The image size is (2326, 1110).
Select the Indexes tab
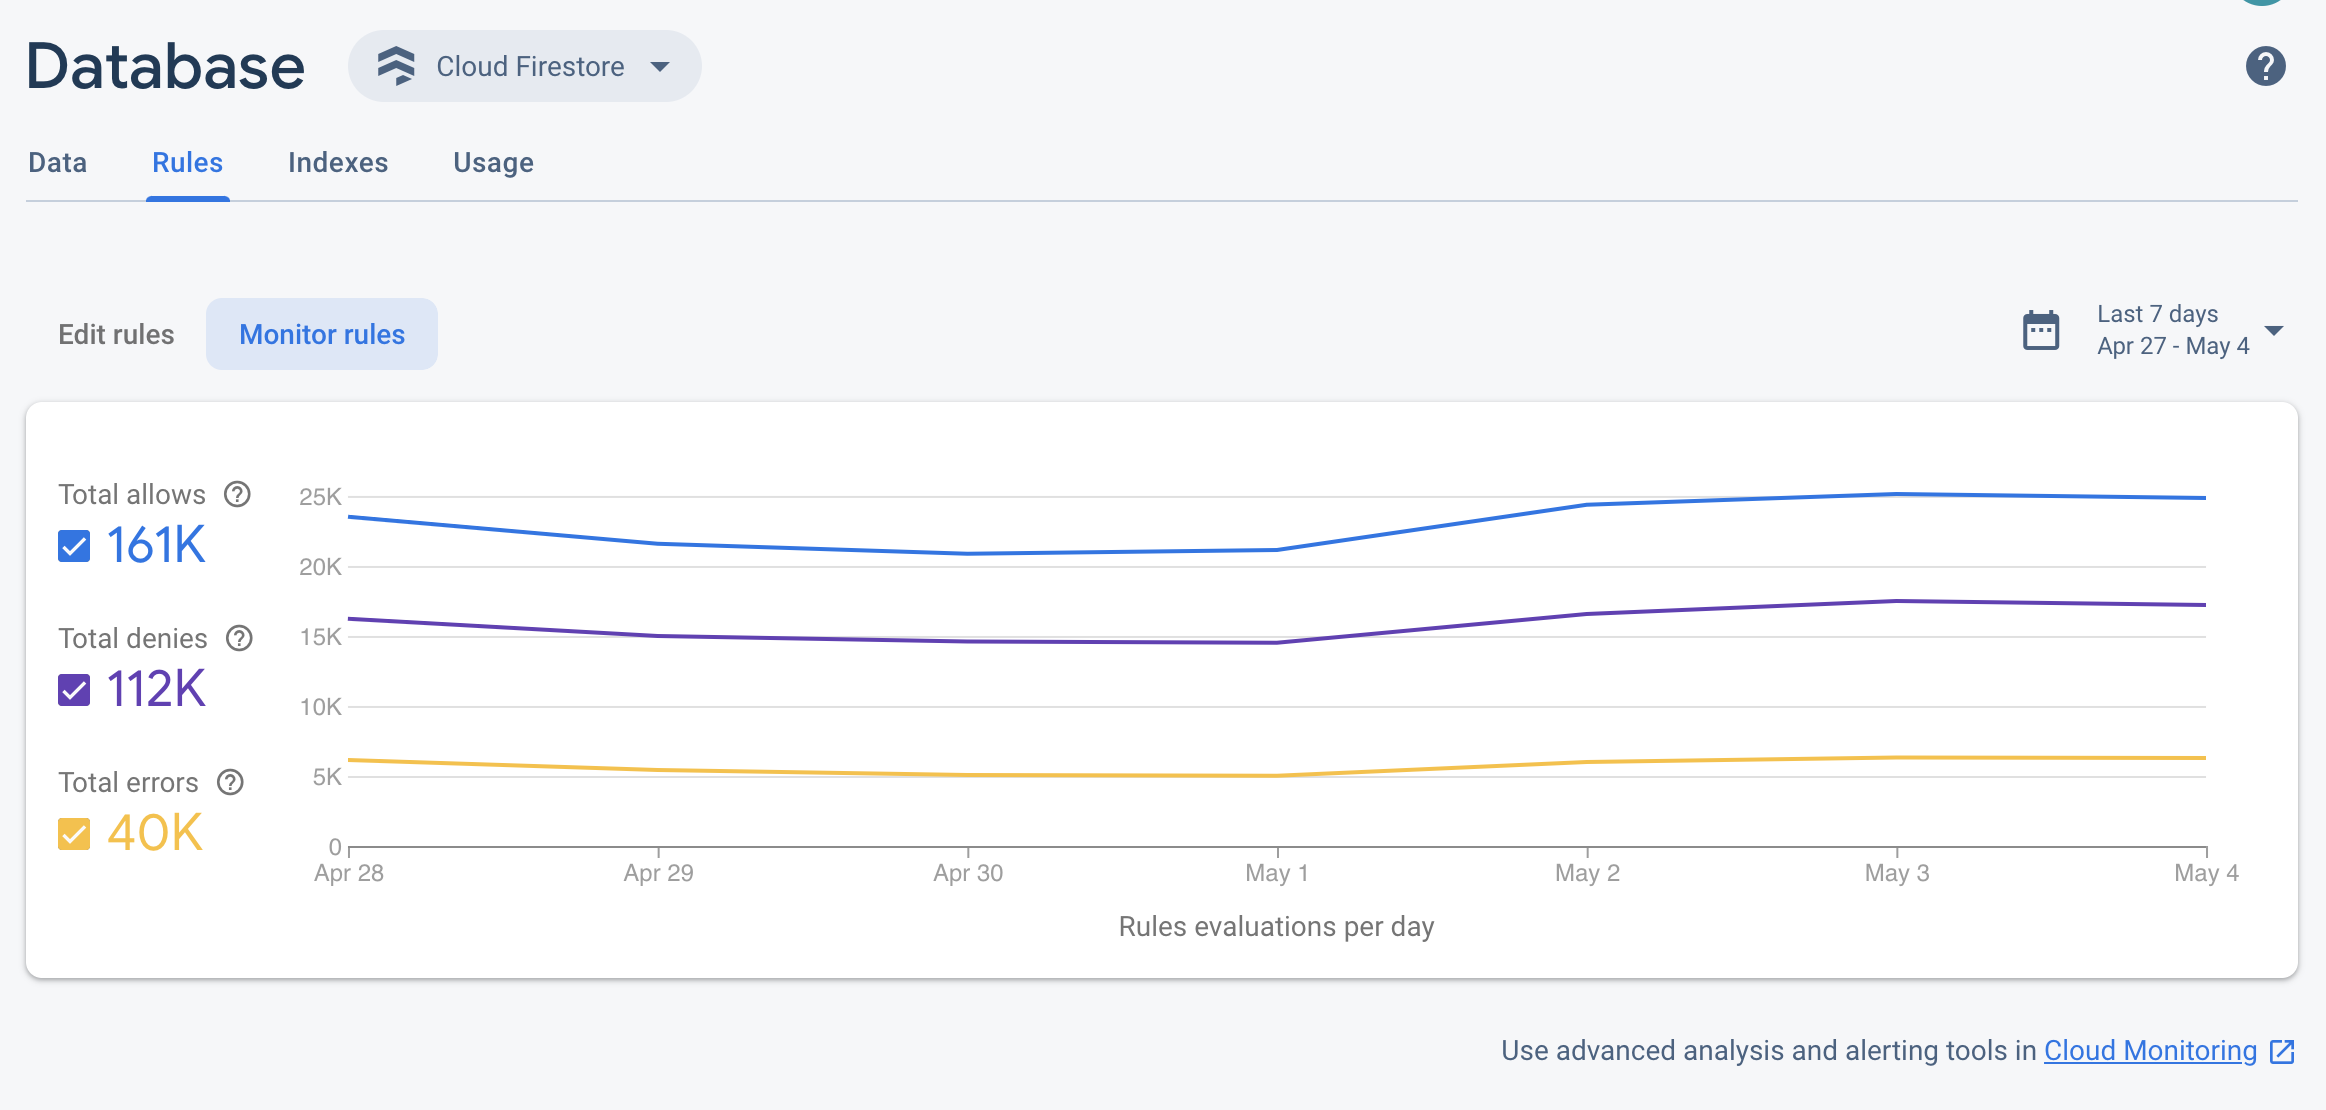(x=338, y=162)
